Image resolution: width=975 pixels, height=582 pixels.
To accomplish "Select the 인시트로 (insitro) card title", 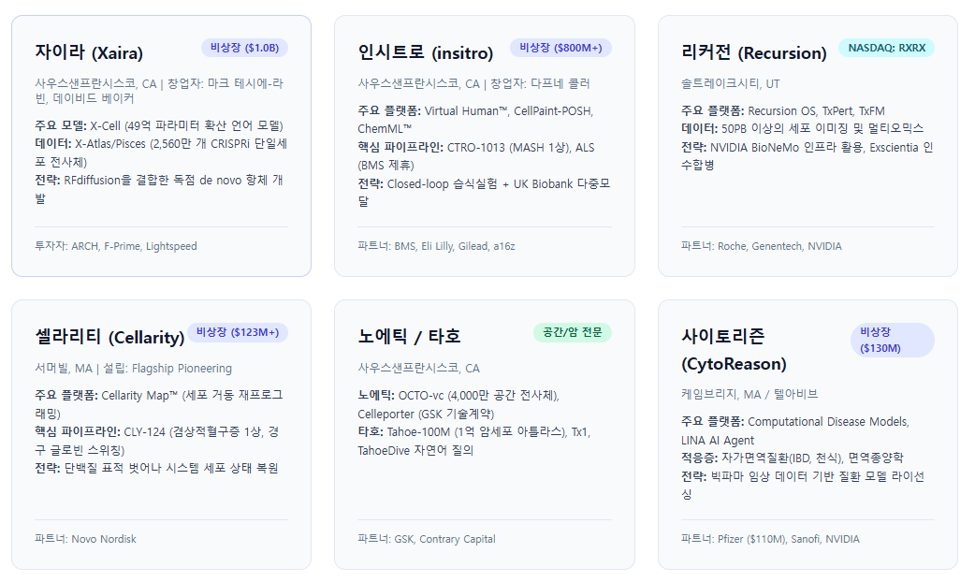I will pos(425,52).
